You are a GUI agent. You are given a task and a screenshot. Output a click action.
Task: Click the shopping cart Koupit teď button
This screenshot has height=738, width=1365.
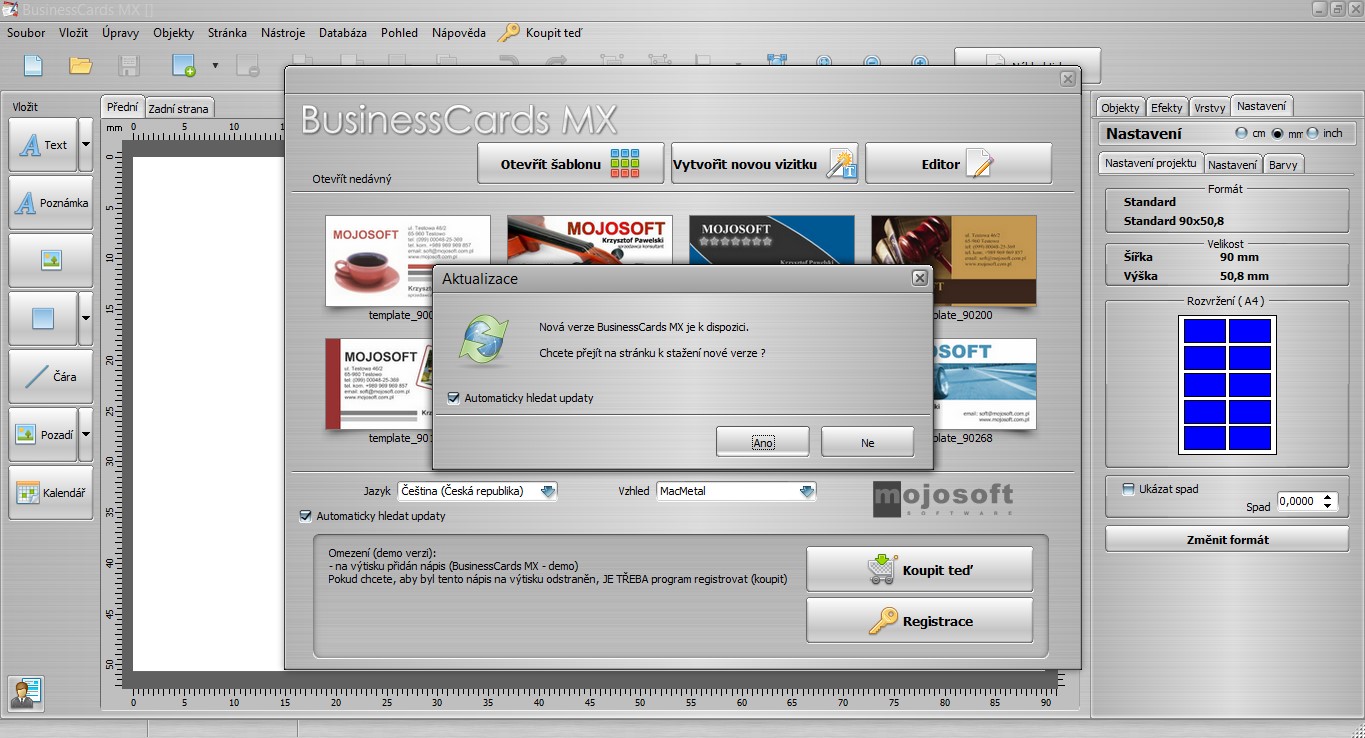coord(920,570)
